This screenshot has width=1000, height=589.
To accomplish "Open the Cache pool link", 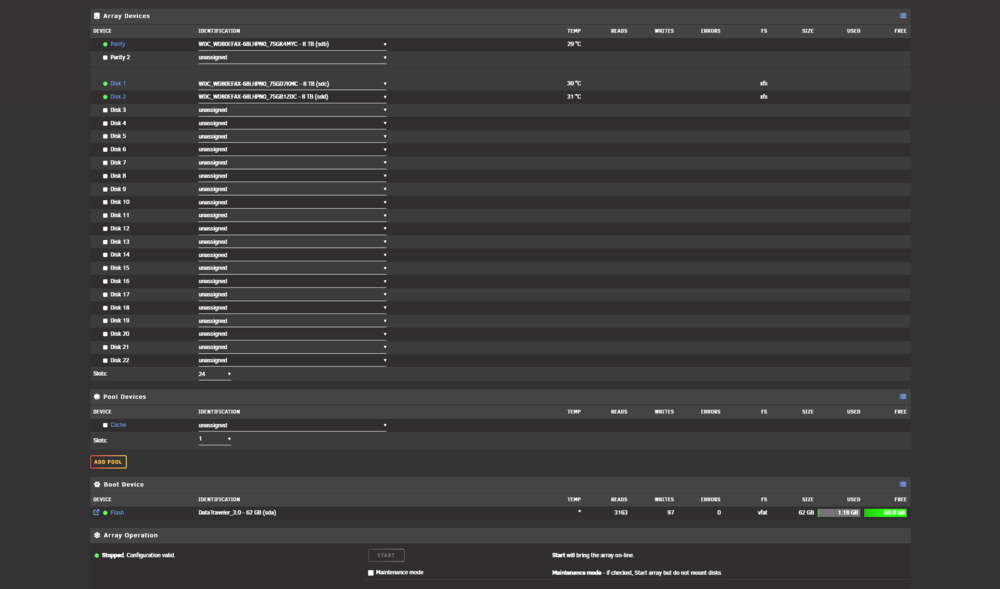I will pos(118,425).
